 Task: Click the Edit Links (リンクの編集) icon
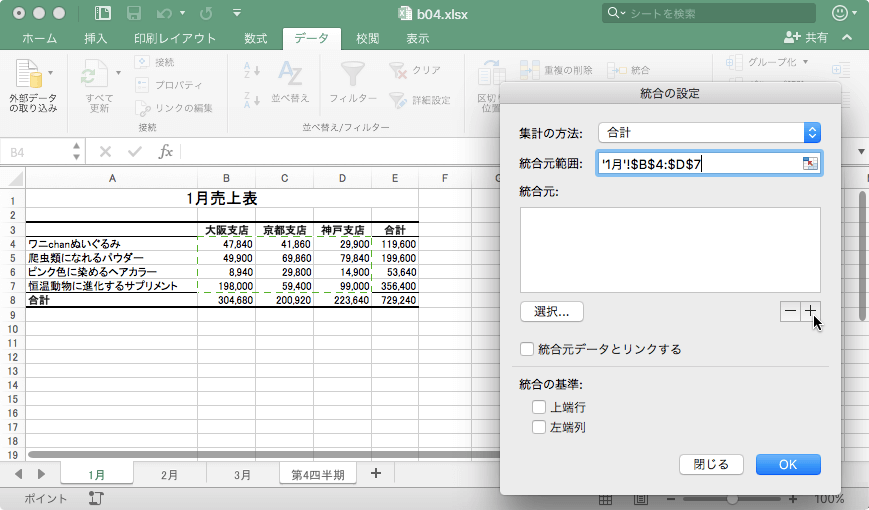pos(142,108)
